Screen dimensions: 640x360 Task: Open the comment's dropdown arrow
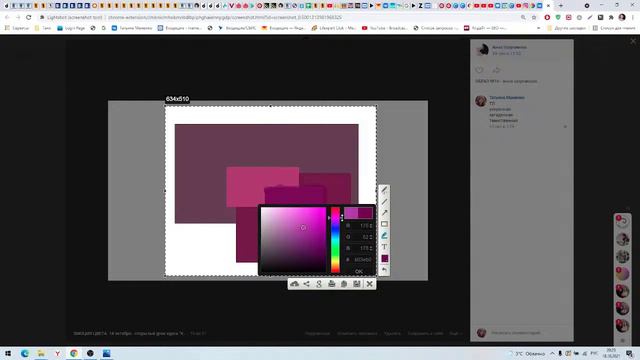tap(565, 127)
